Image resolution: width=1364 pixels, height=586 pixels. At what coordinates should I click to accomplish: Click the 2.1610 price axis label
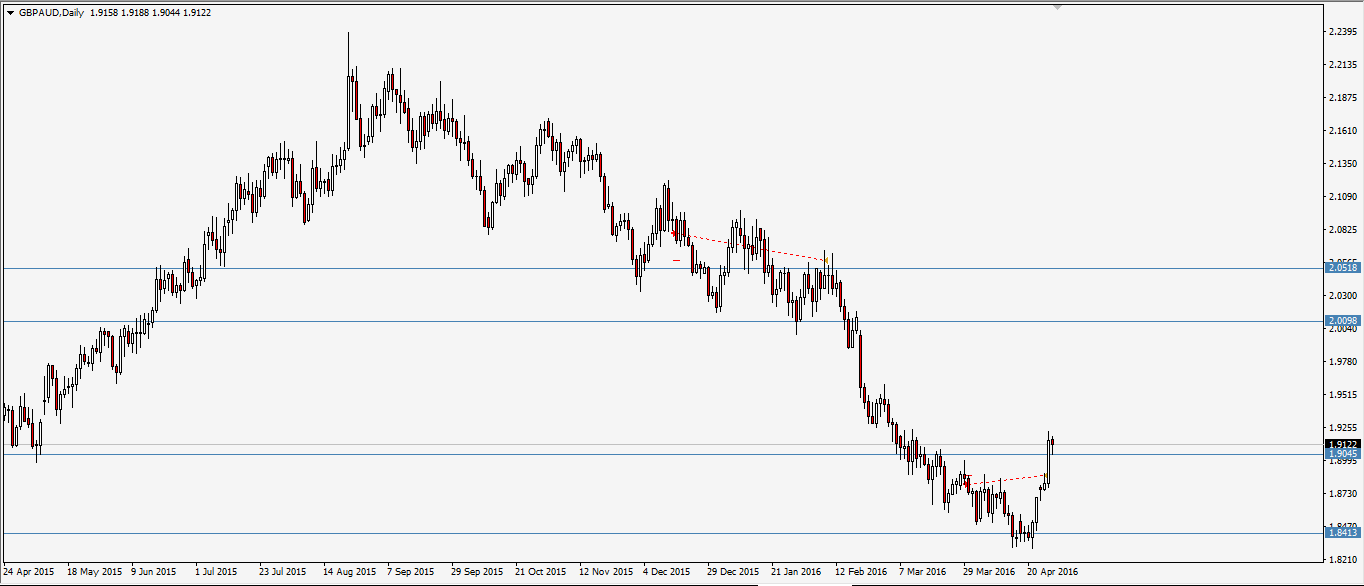tap(1344, 131)
